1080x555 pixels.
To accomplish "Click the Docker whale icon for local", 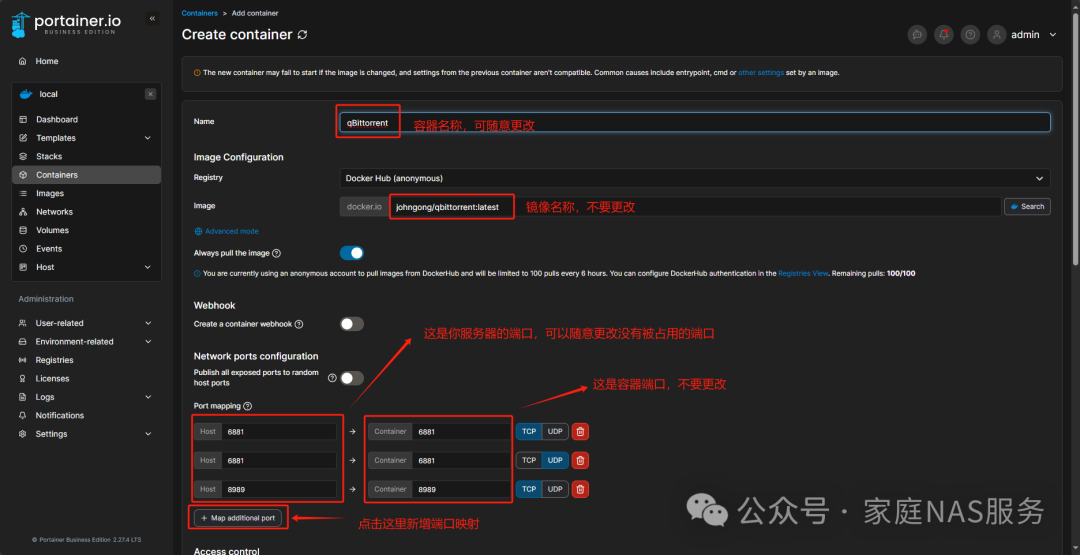I will (25, 94).
